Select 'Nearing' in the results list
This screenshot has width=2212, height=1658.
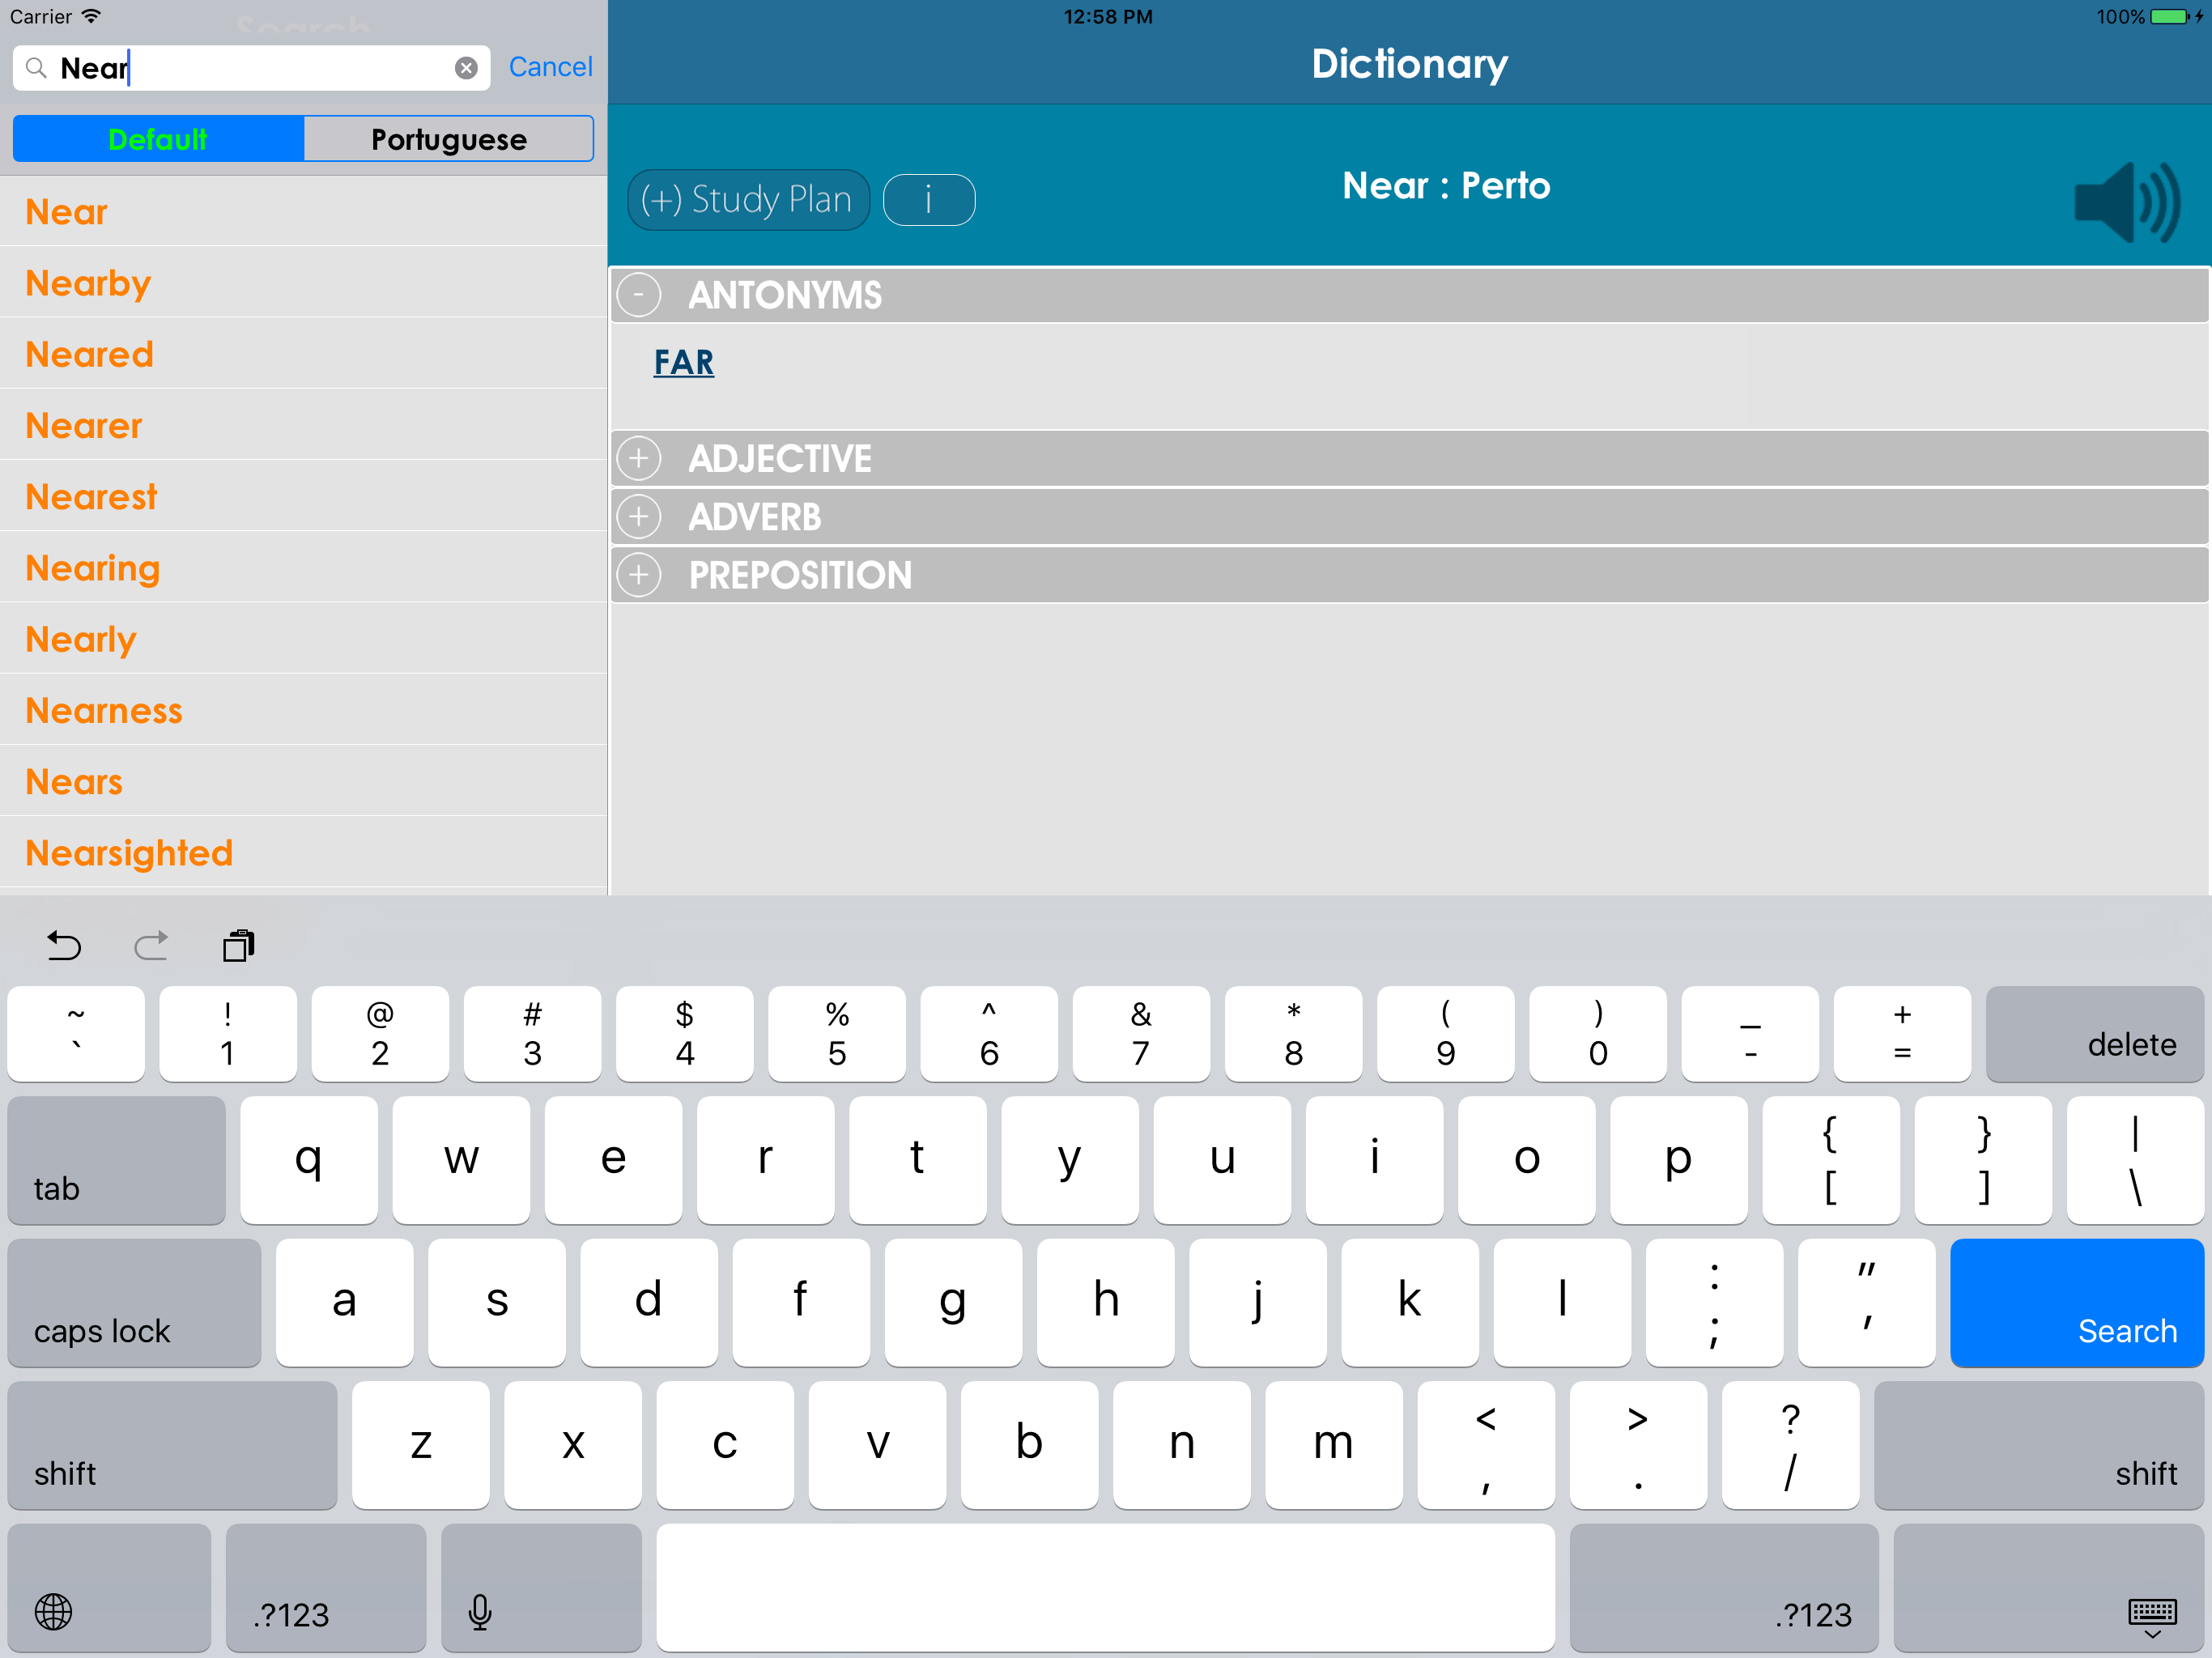point(303,568)
